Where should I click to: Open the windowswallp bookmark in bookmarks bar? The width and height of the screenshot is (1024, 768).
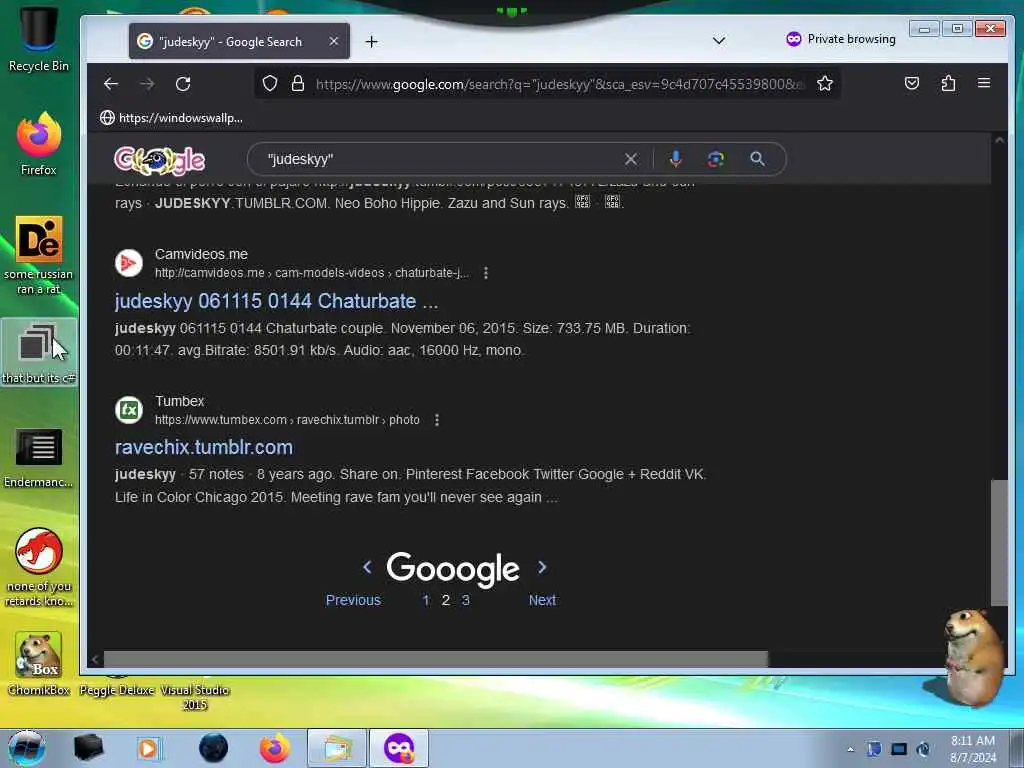click(x=171, y=118)
